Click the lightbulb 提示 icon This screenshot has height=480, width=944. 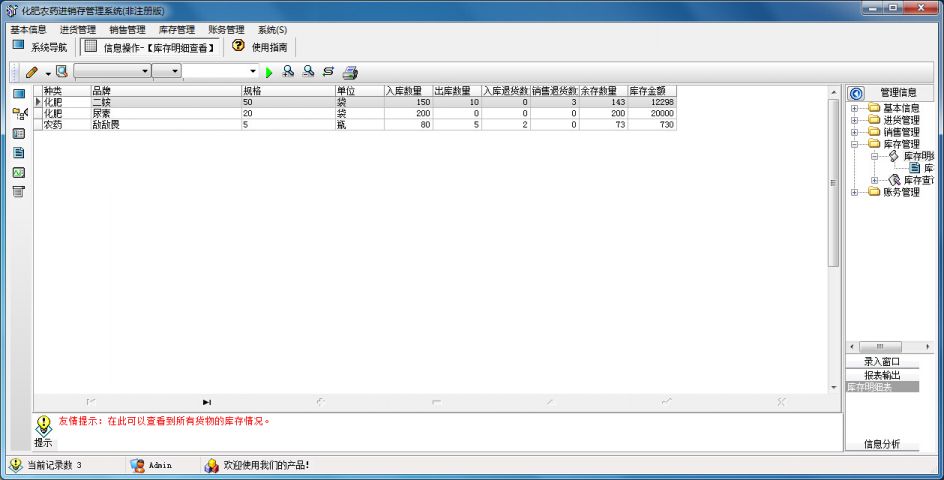(x=44, y=425)
